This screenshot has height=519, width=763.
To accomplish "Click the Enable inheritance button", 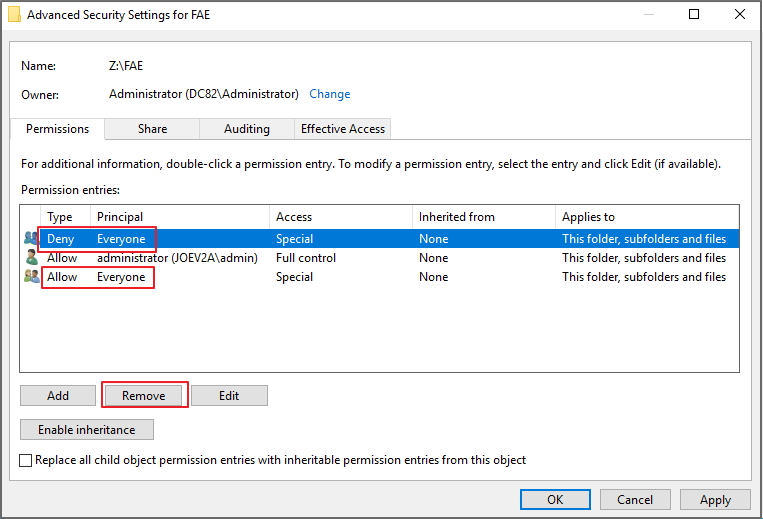I will (x=87, y=430).
